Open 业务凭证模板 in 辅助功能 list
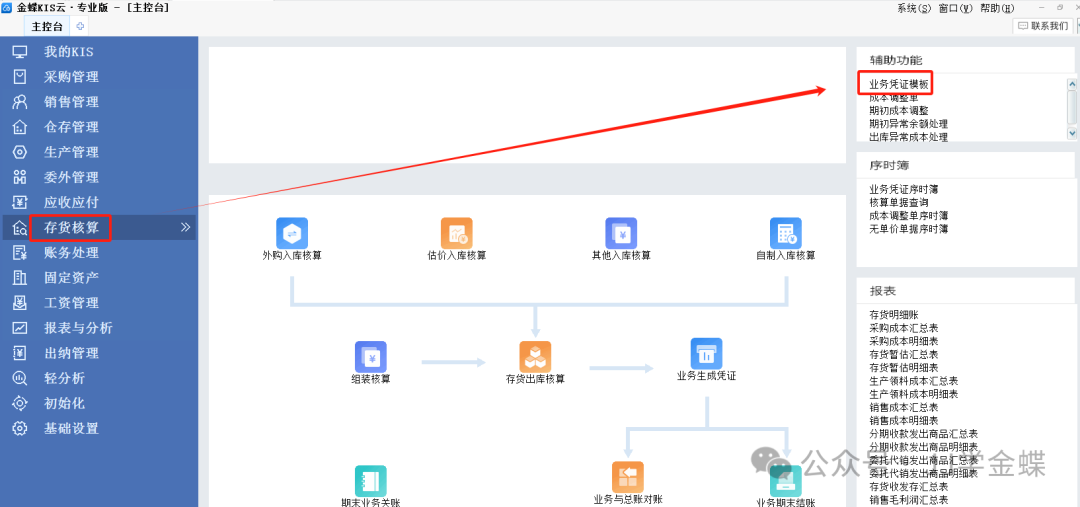This screenshot has width=1080, height=507. (x=898, y=84)
